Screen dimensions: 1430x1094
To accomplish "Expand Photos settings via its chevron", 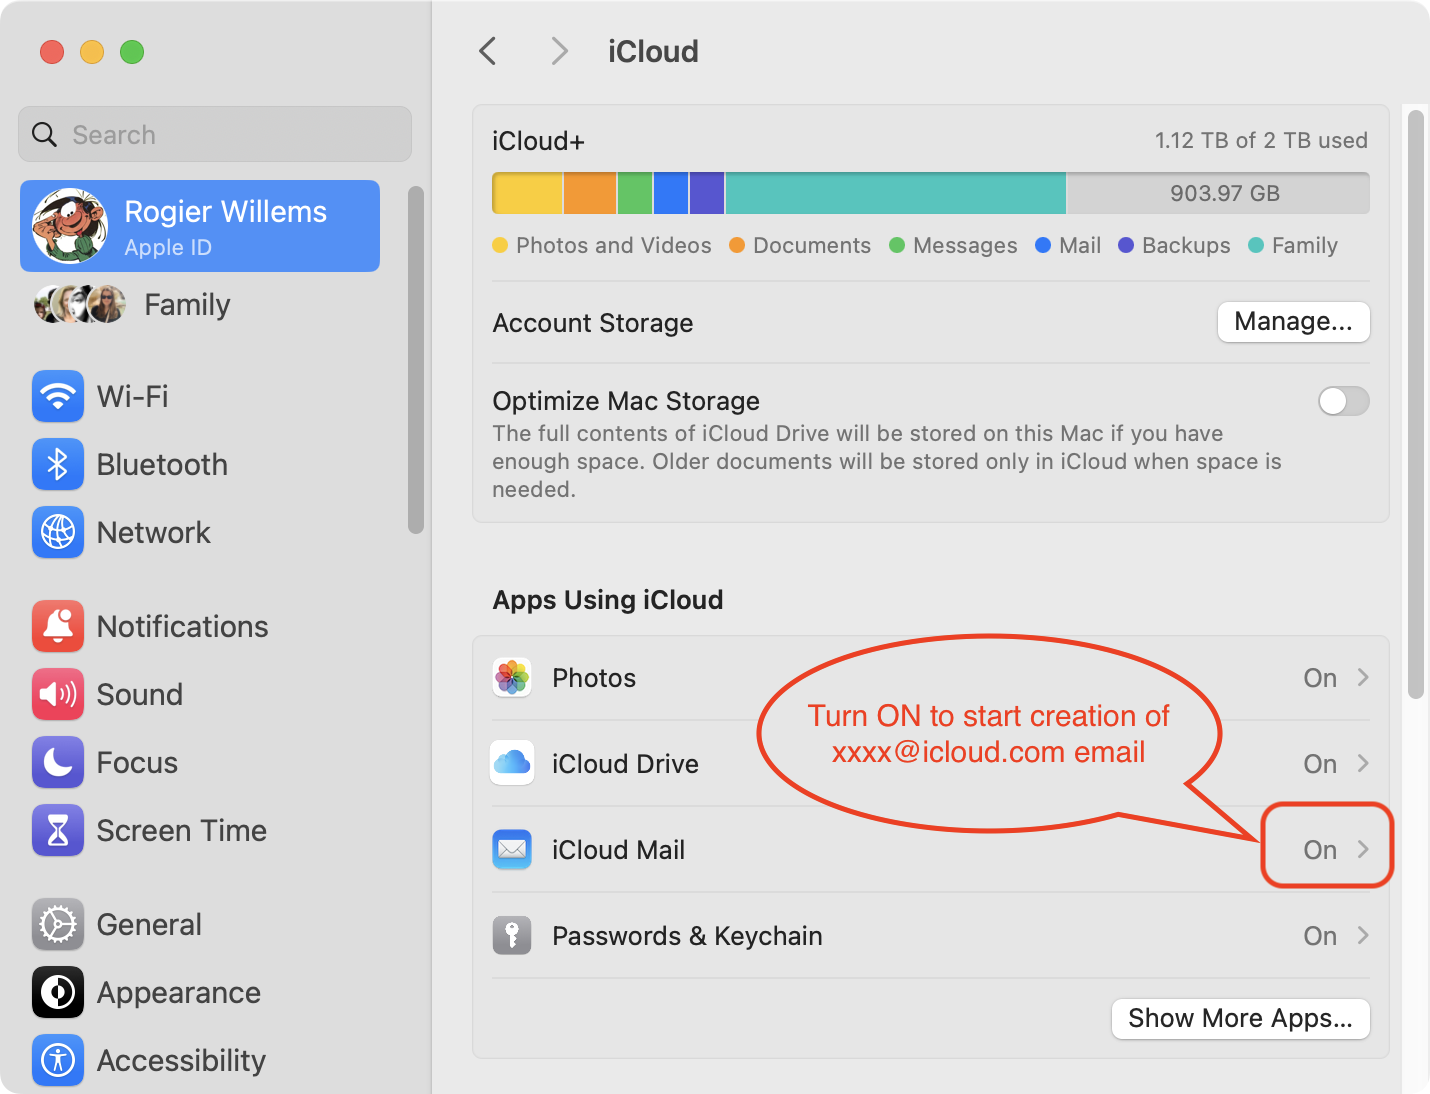I will 1363,677.
